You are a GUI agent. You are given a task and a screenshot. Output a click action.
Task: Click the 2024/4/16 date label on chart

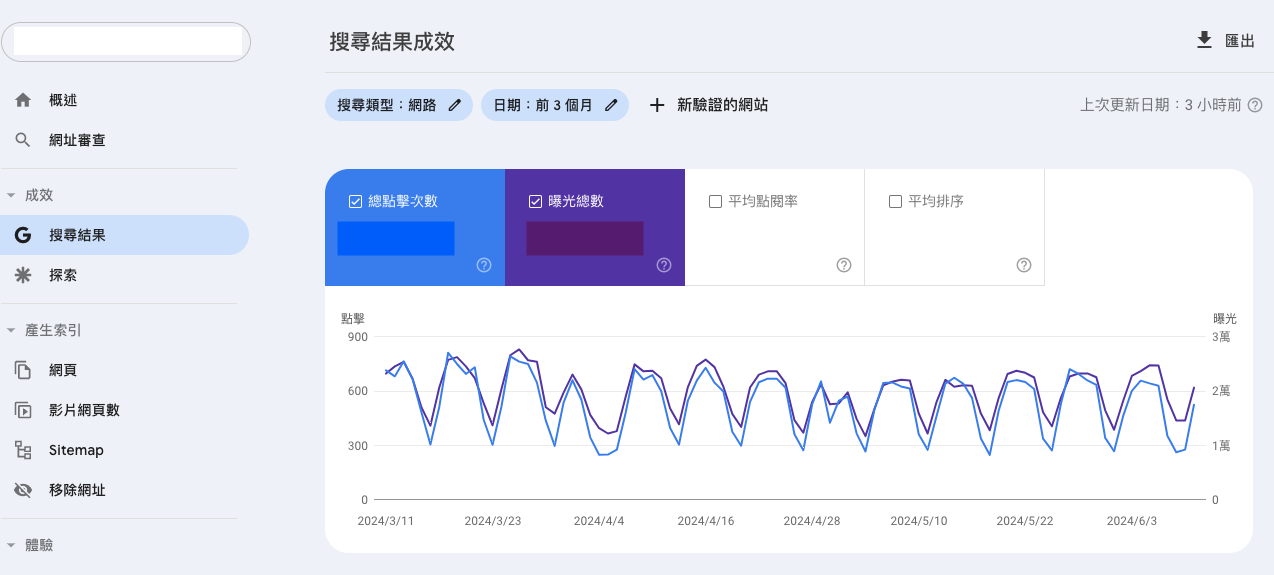tap(707, 521)
